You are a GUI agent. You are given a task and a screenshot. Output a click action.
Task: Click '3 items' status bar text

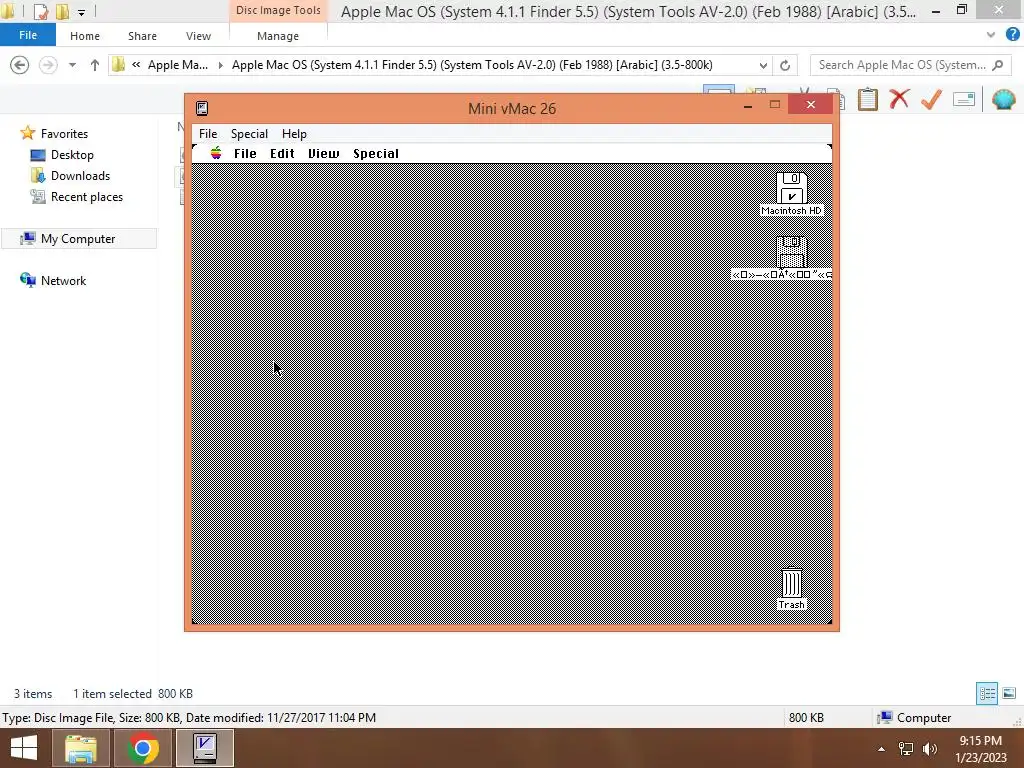[x=33, y=694]
